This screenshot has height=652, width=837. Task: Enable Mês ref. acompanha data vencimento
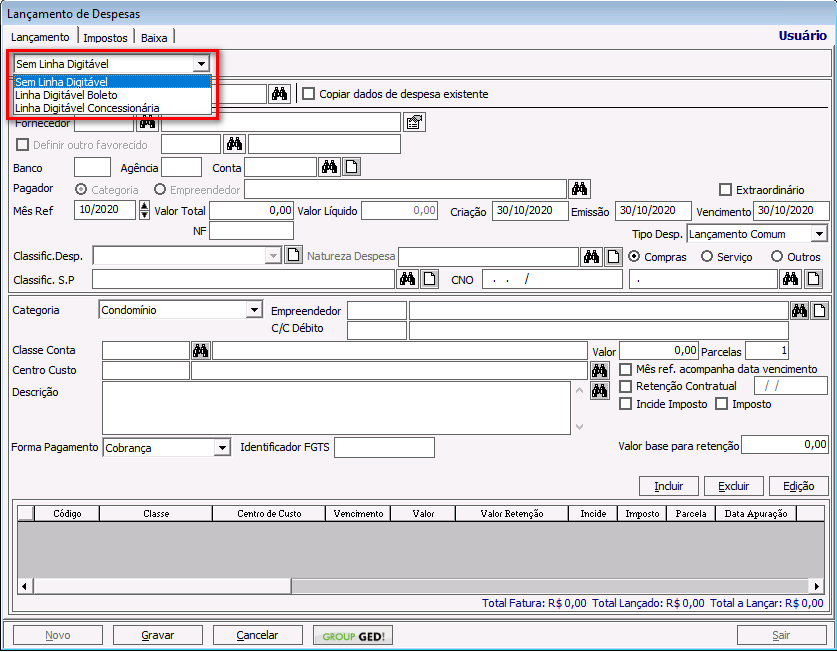(x=625, y=370)
